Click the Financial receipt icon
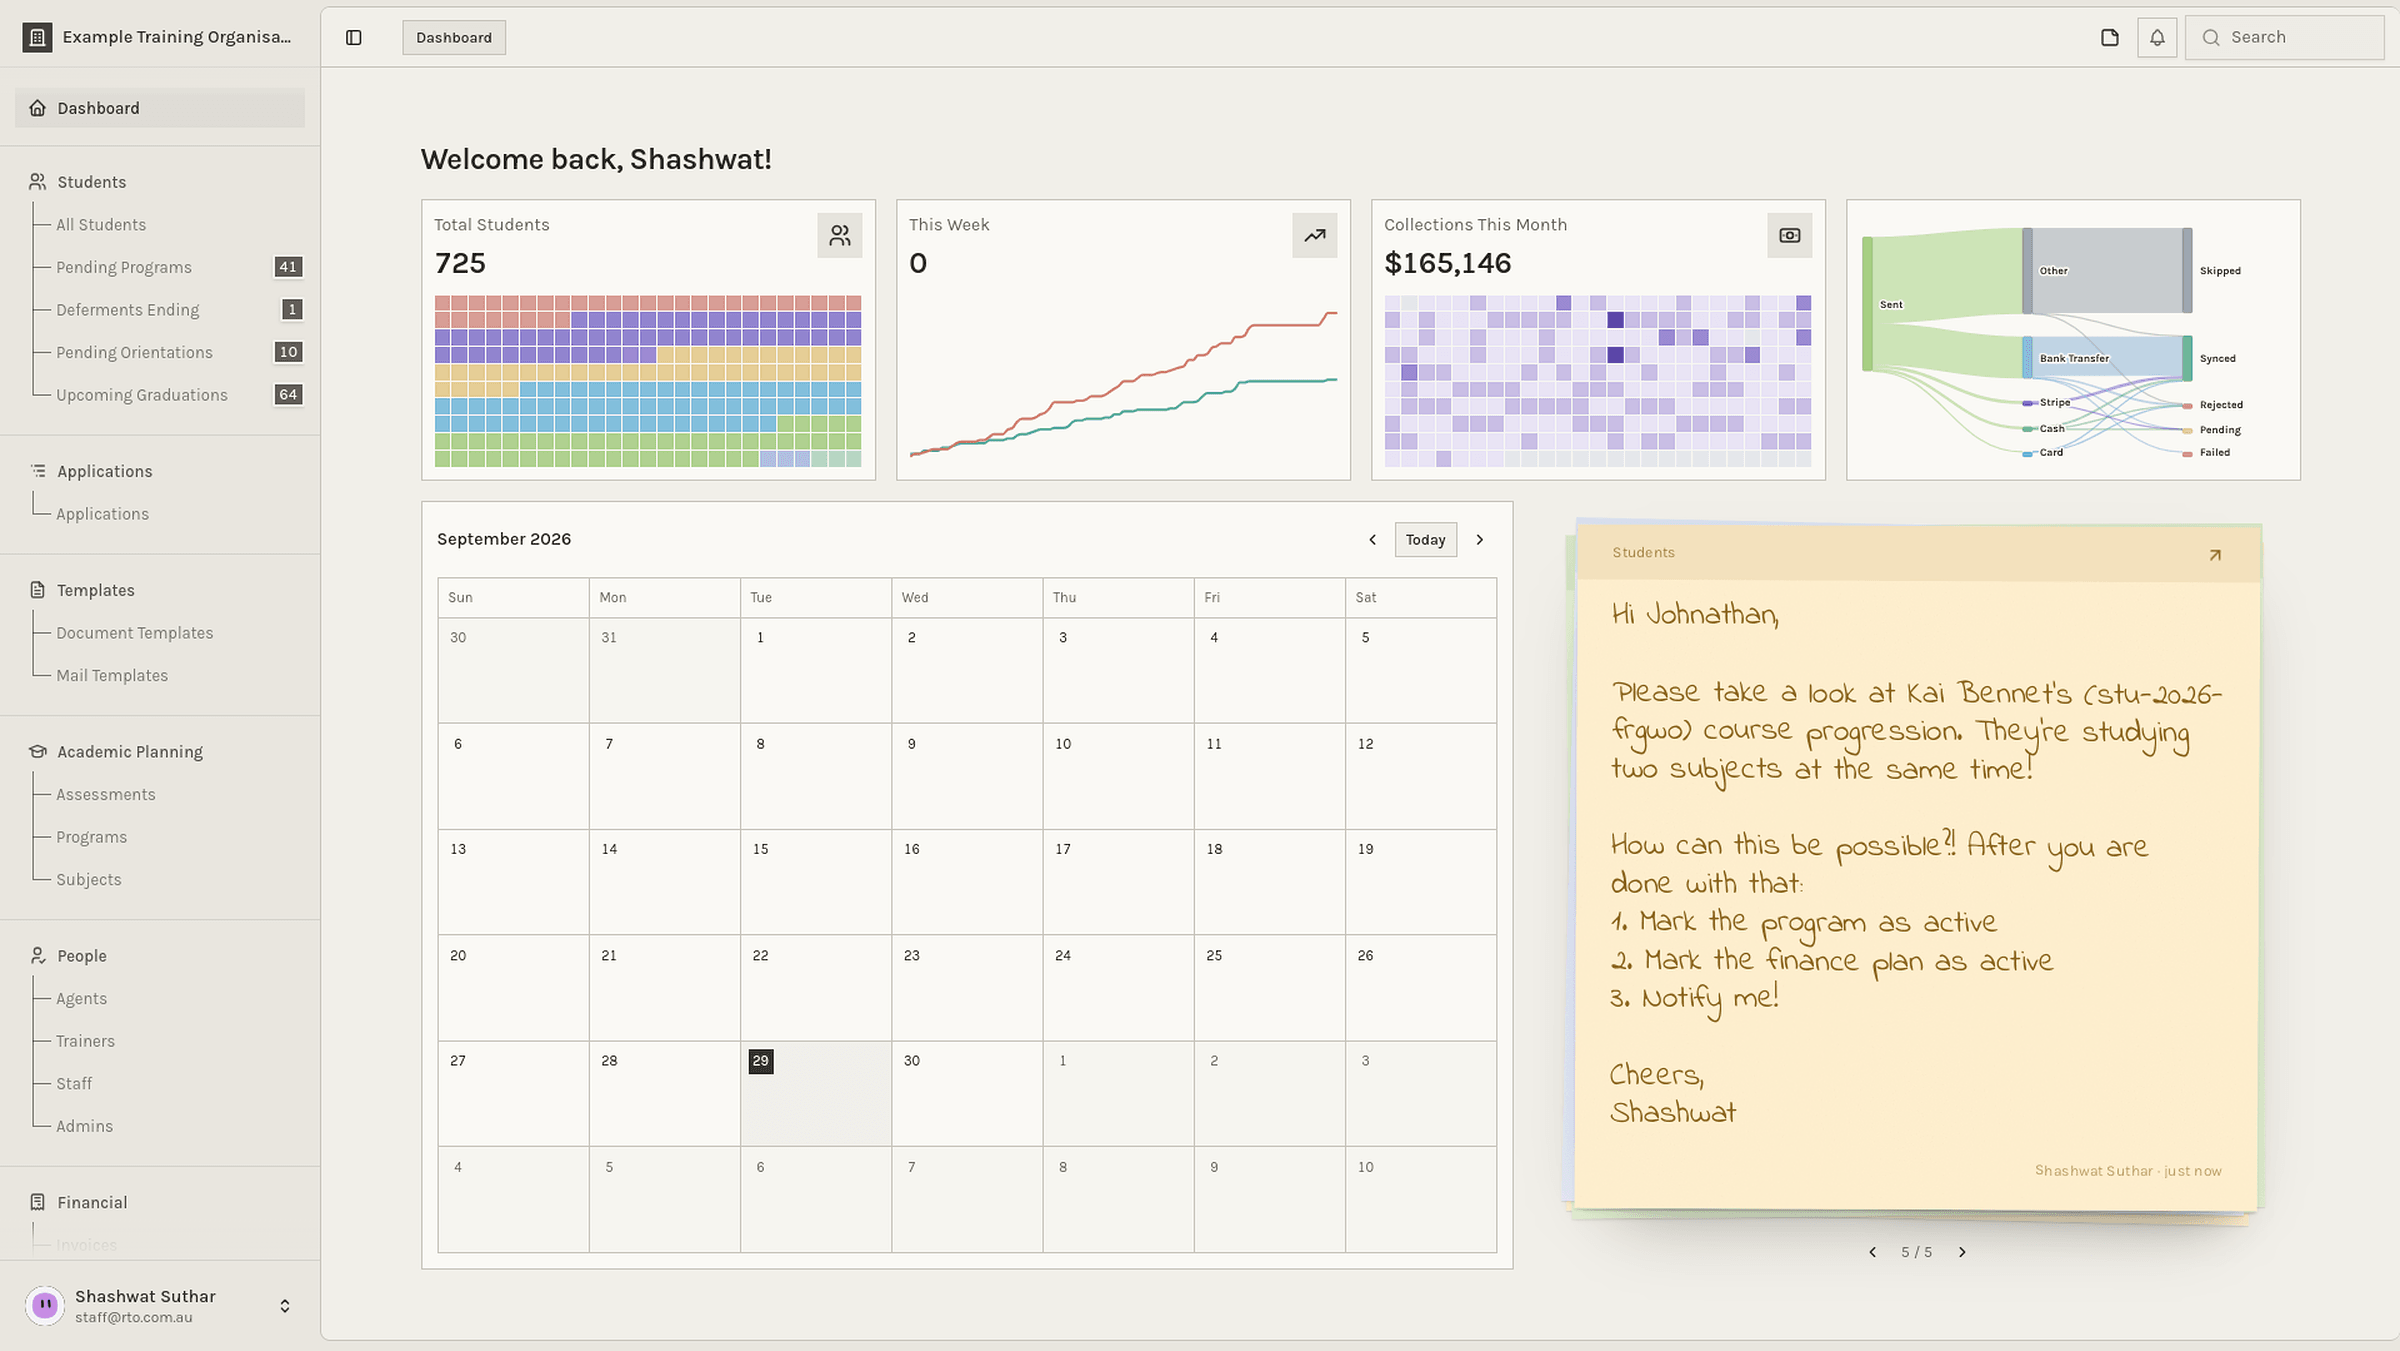 click(38, 1202)
